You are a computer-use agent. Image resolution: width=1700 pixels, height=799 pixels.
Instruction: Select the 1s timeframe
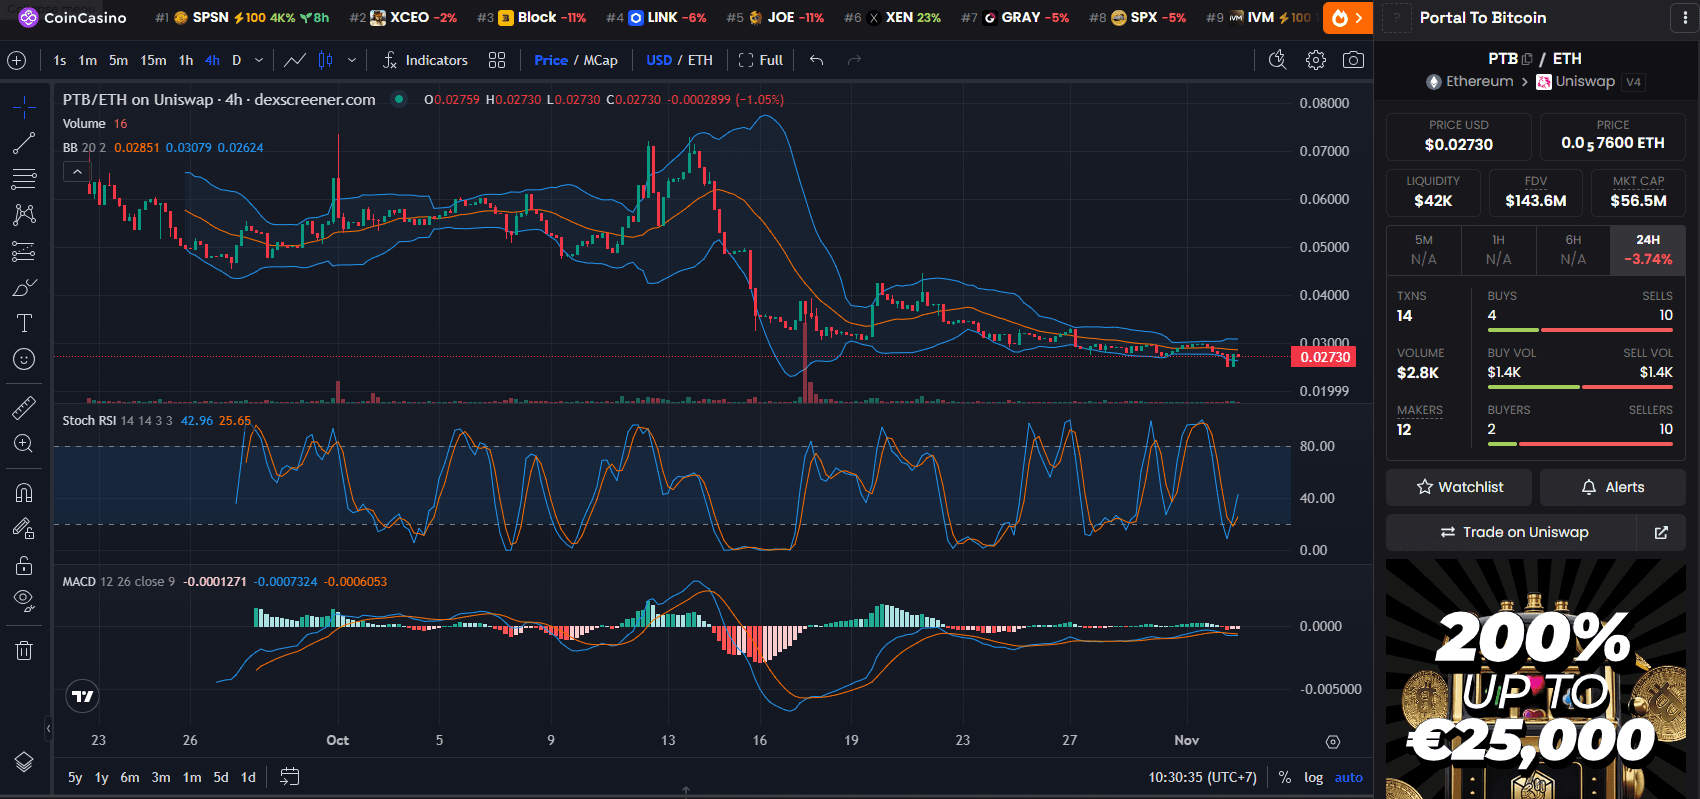60,60
